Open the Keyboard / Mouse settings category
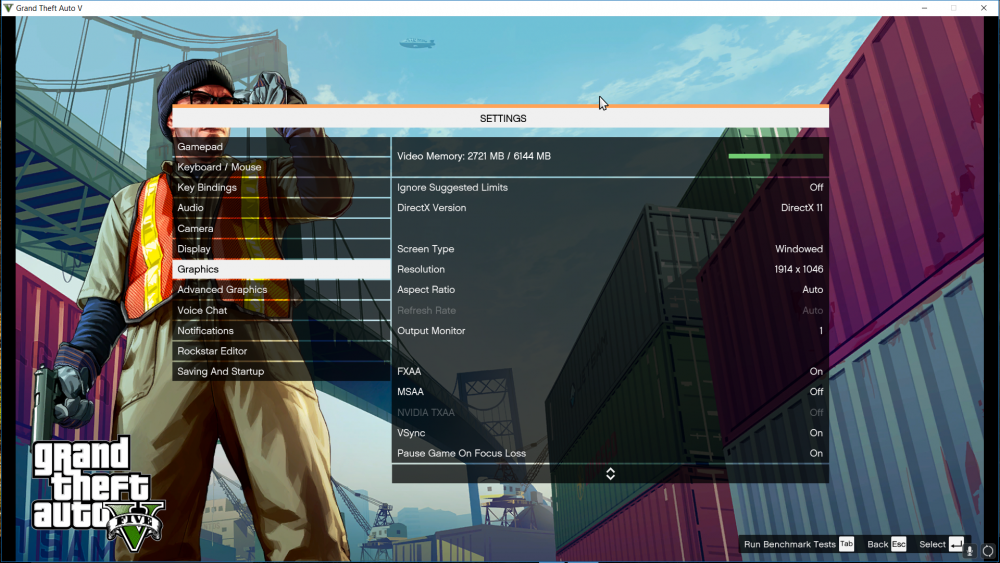1000x563 pixels. (x=281, y=167)
